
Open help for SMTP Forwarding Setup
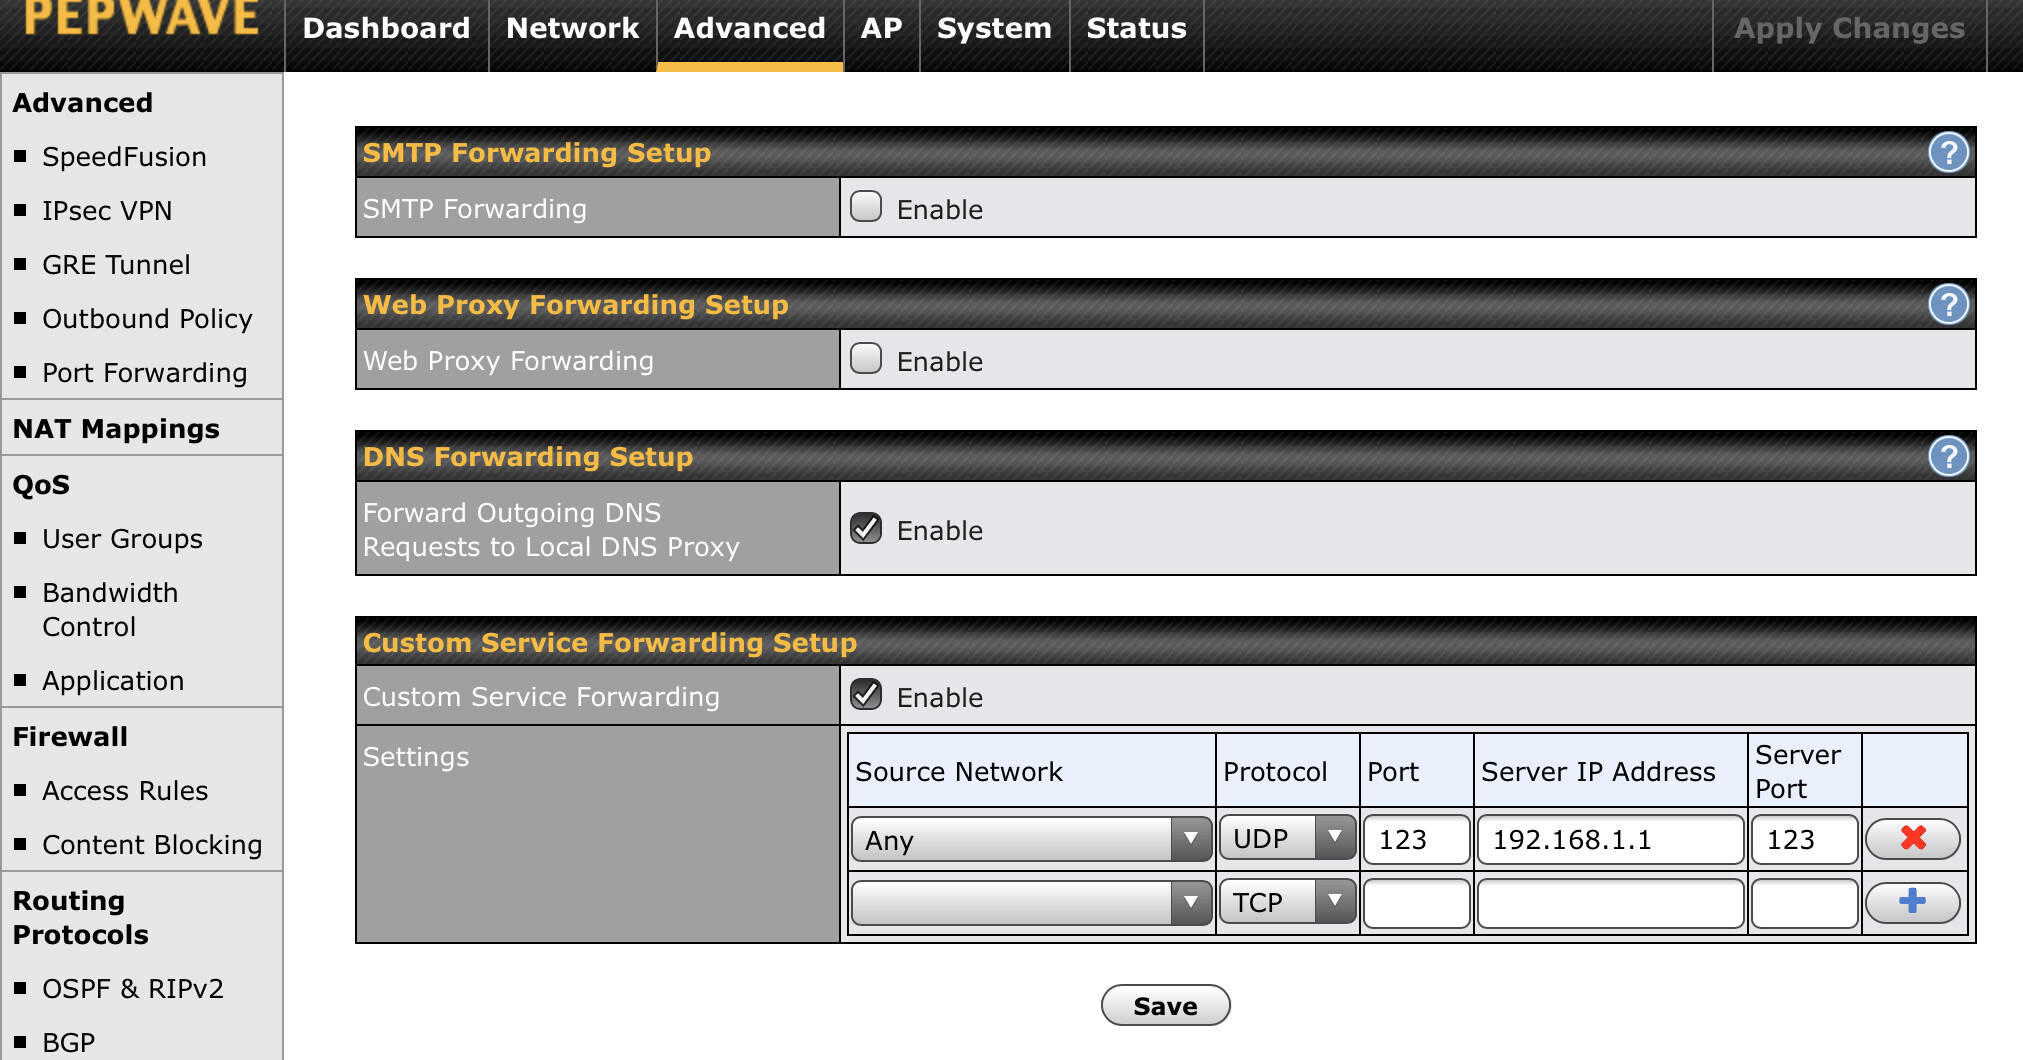pyautogui.click(x=1946, y=152)
